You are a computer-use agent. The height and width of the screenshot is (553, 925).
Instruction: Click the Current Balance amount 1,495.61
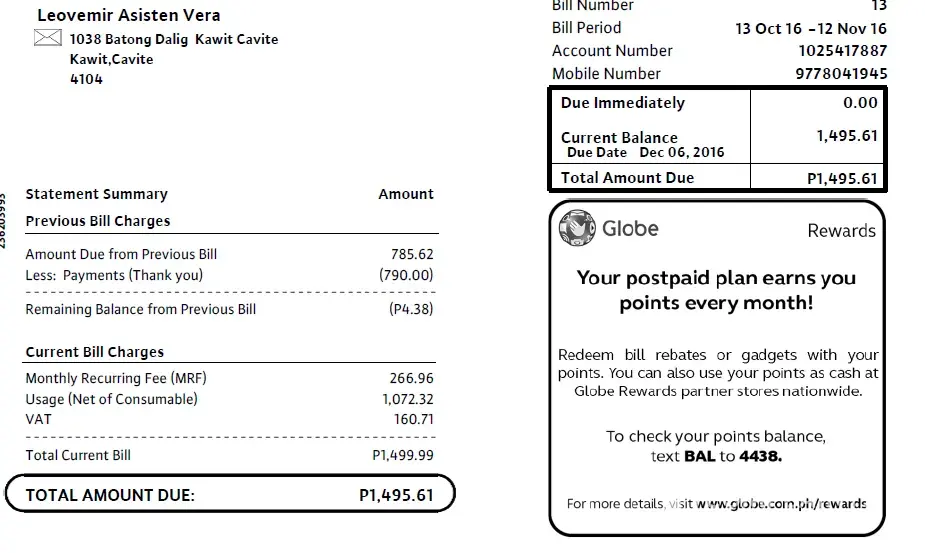846,137
